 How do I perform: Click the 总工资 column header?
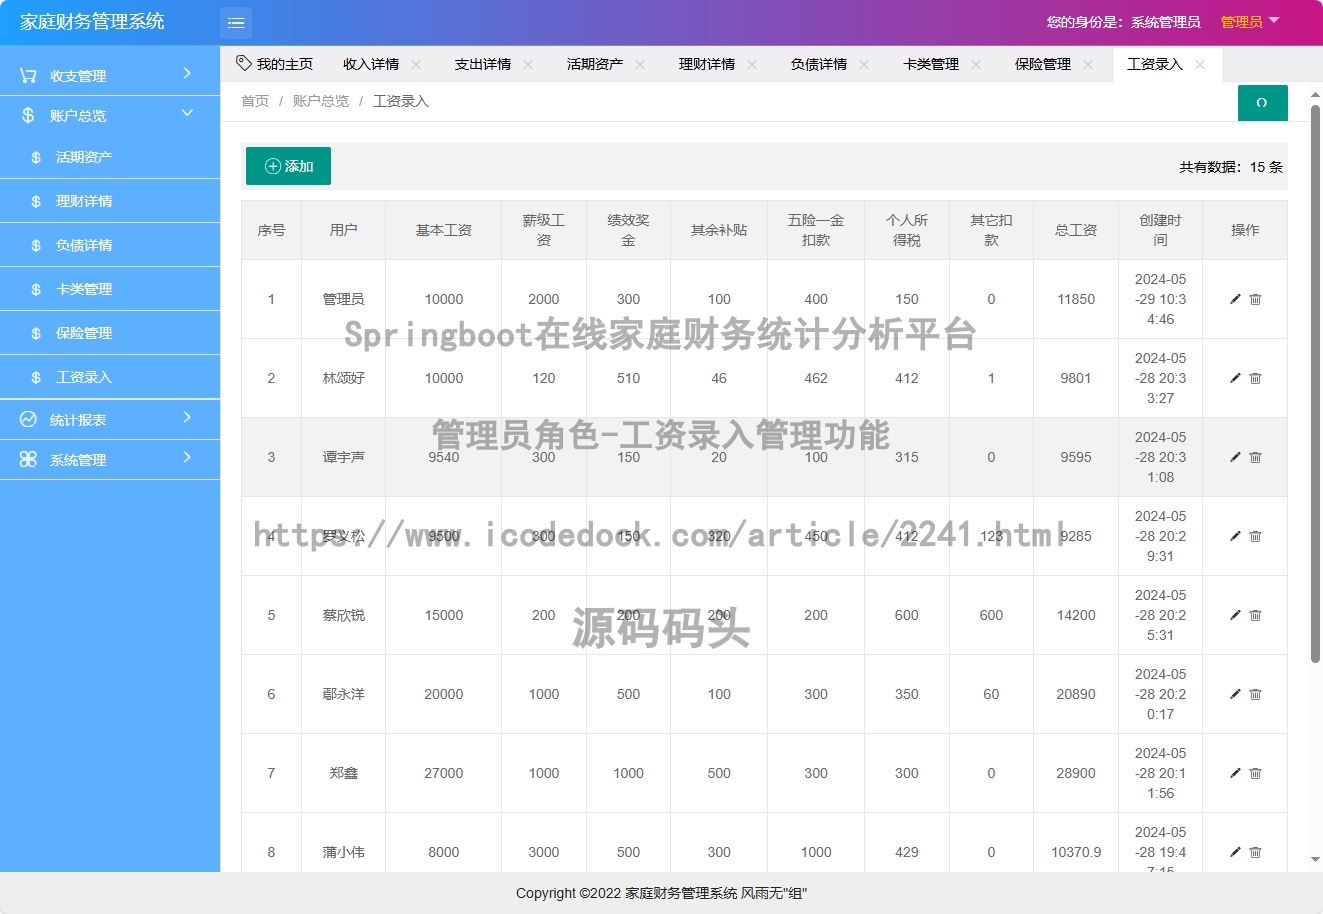coord(1076,230)
